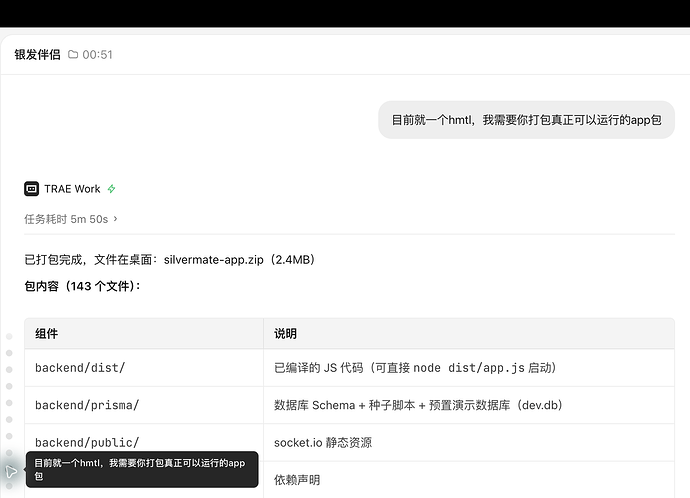Viewport: 690px width, 498px height.
Task: Click the dark tooltip showing the user message
Action: [142, 469]
